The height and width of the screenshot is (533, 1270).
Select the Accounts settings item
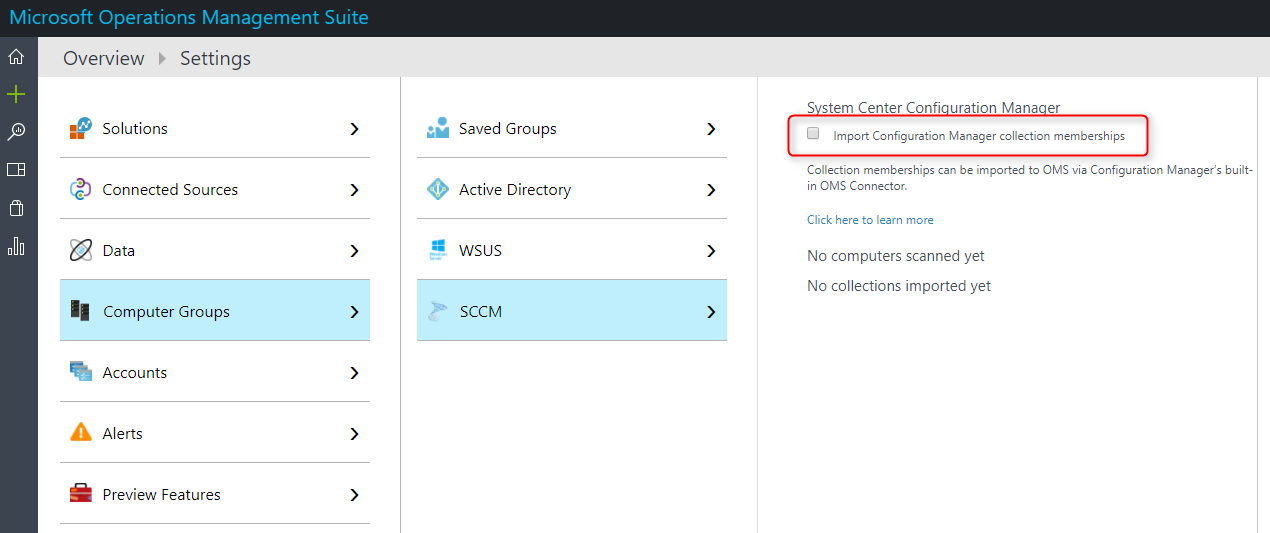(x=215, y=372)
